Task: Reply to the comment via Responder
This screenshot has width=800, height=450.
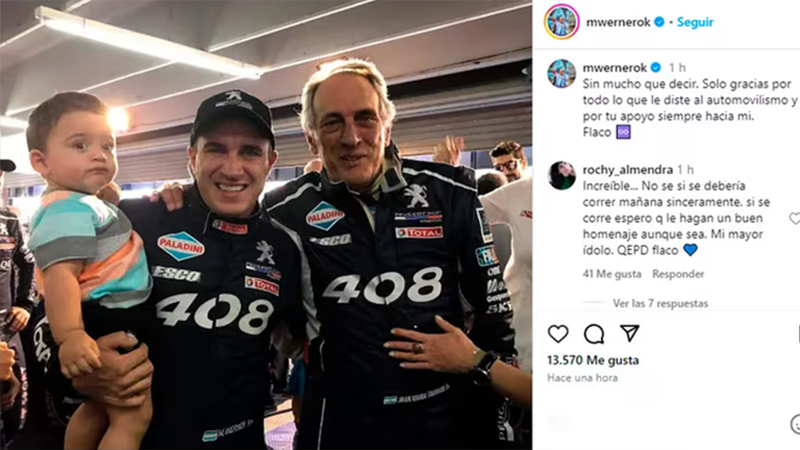Action: [678, 274]
